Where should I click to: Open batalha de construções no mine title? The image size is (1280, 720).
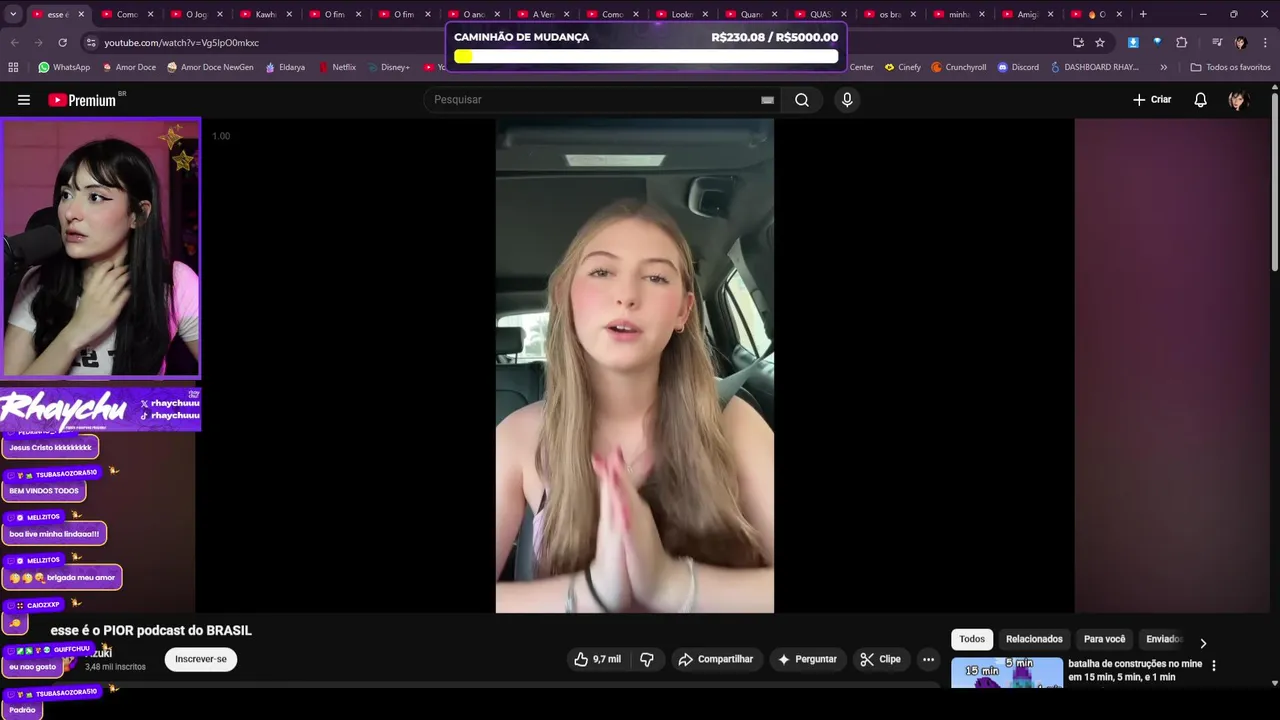1135,670
